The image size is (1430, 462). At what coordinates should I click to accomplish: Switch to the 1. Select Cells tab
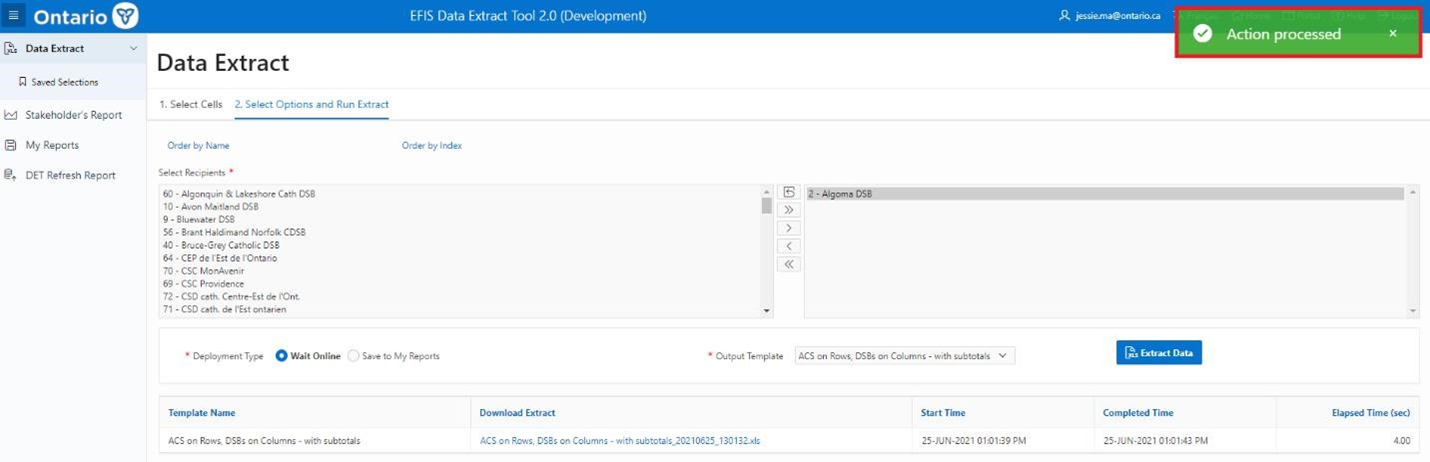(x=190, y=104)
